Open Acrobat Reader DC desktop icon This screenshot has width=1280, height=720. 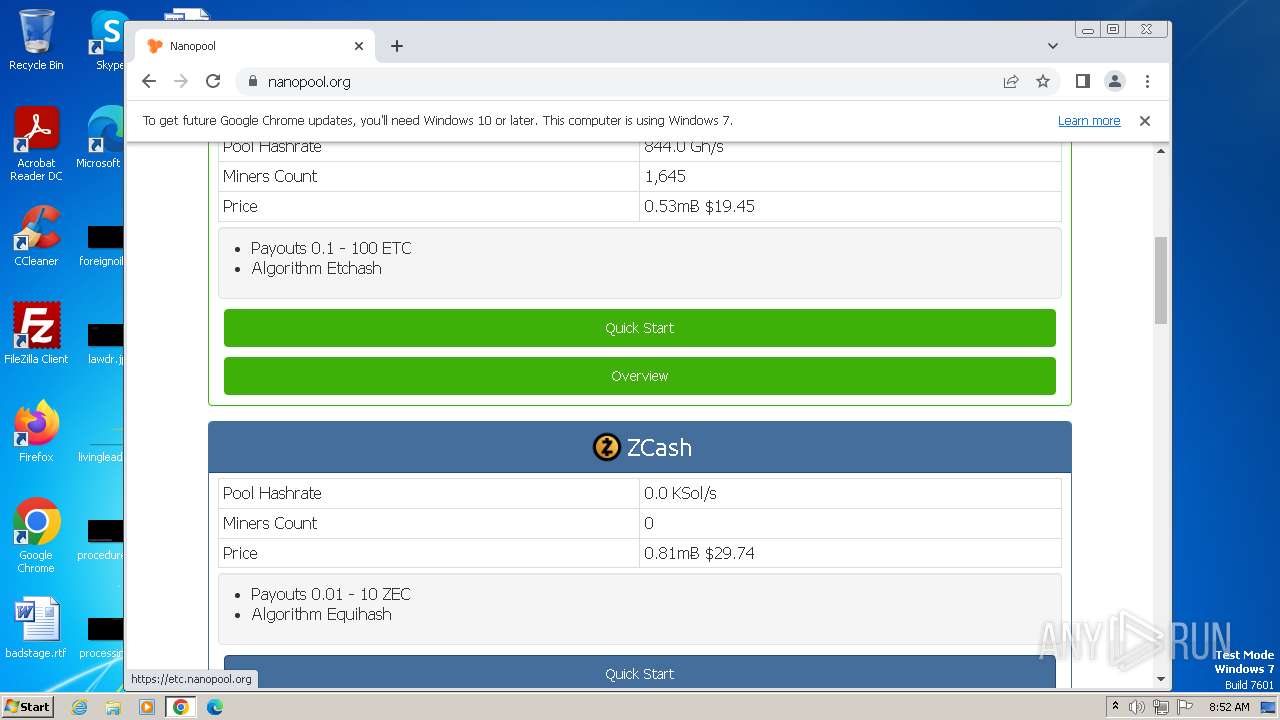point(36,144)
